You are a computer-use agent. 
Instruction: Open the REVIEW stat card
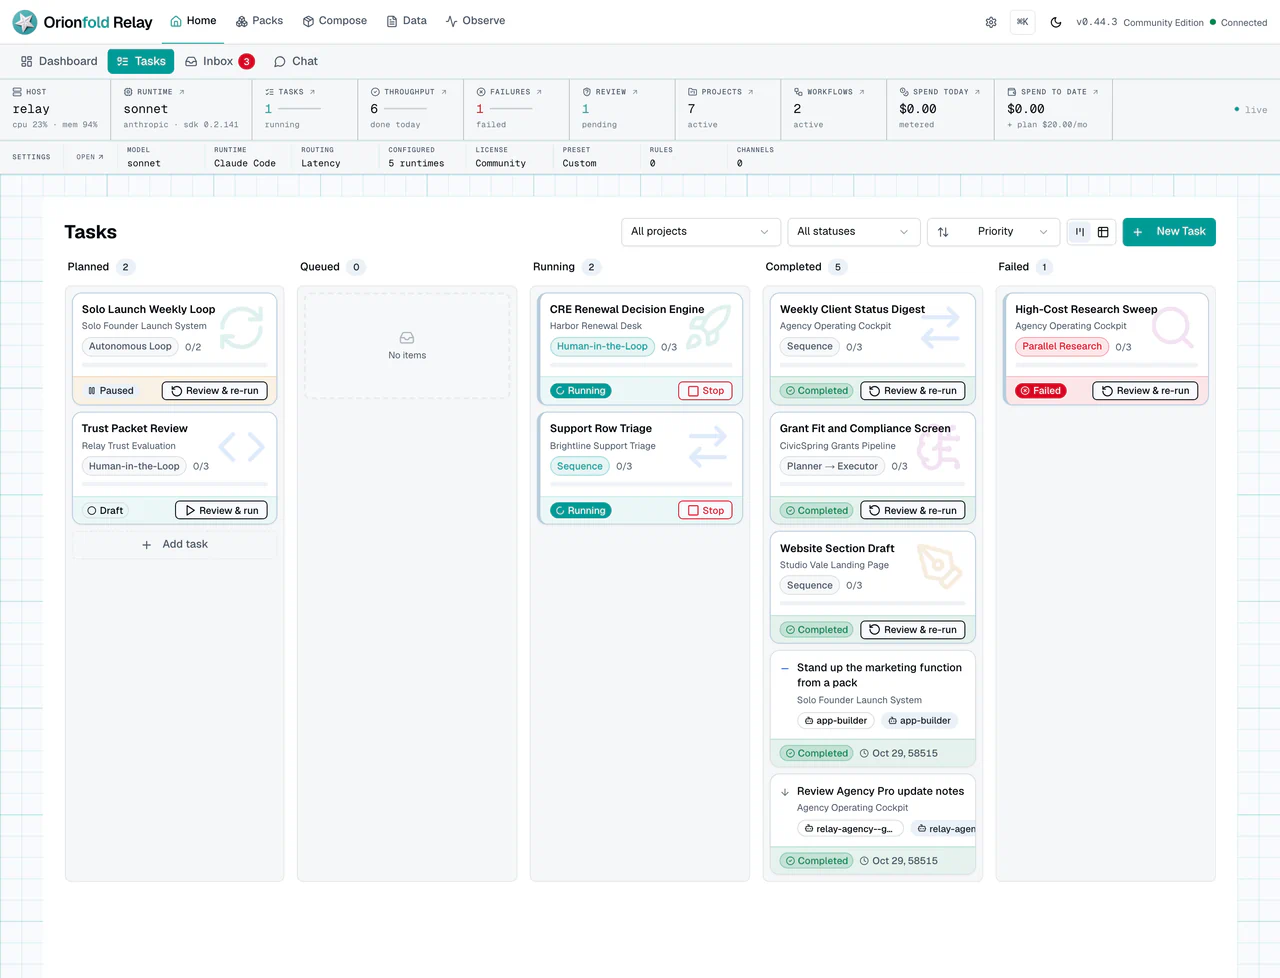622,109
